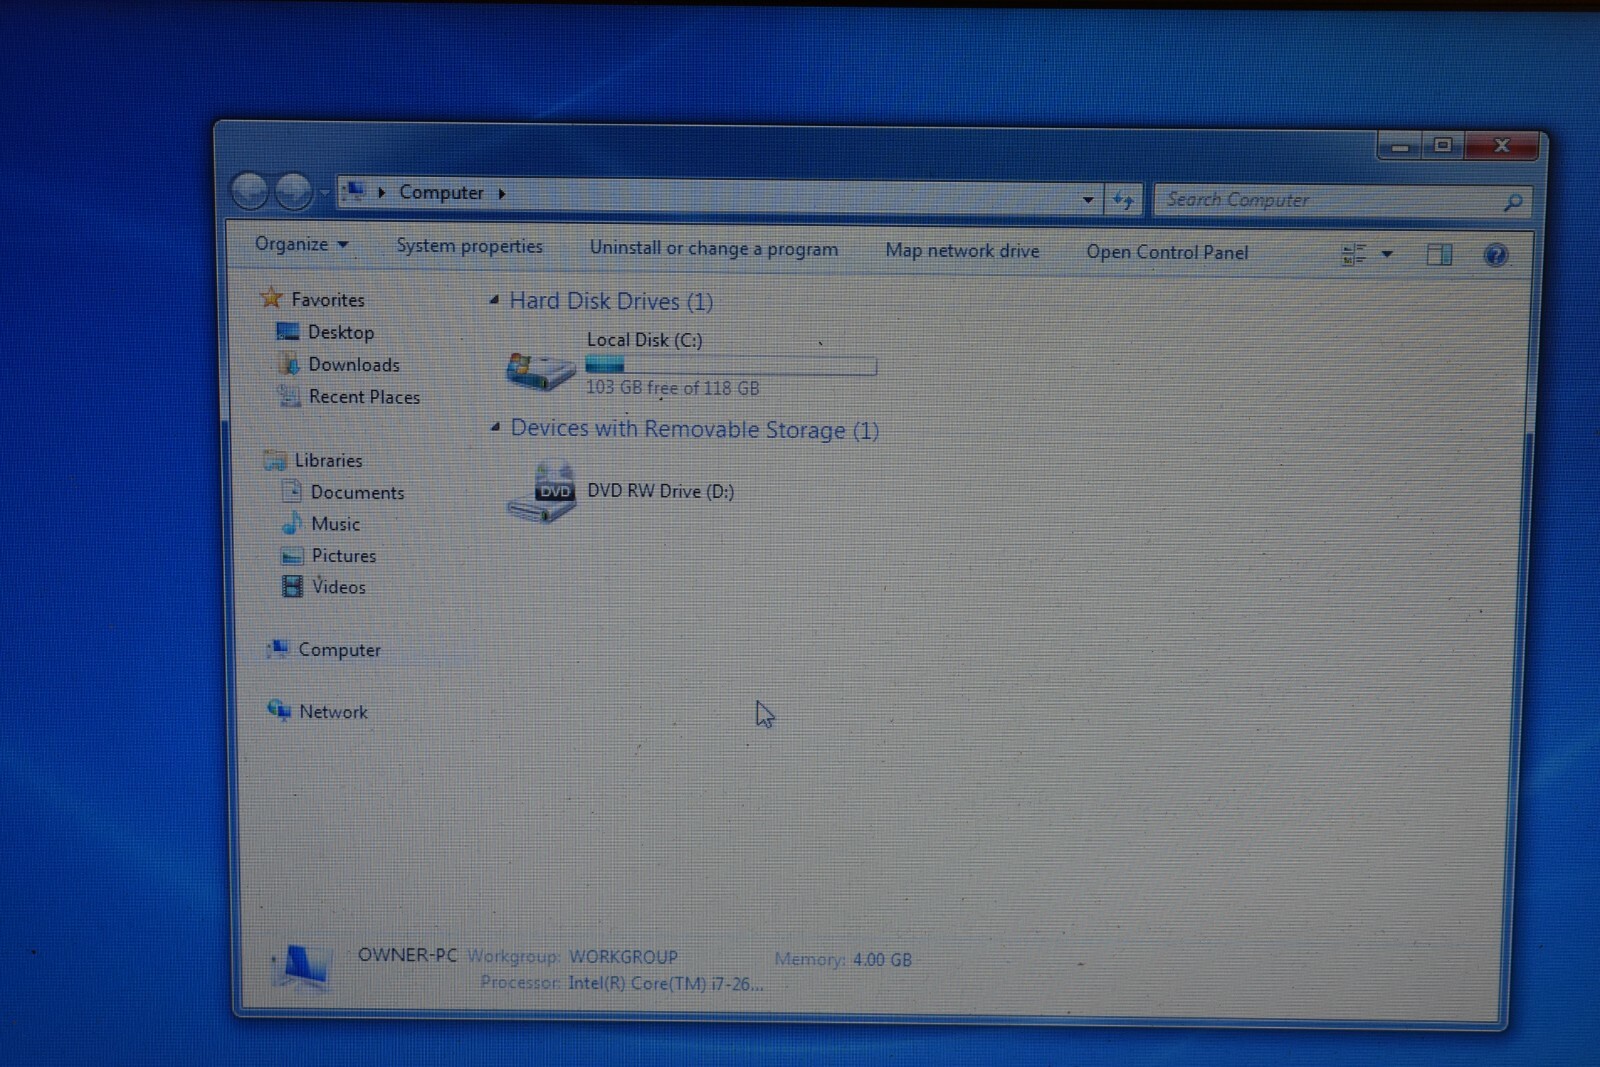Click the Local Disk (C:) drive icon
The width and height of the screenshot is (1600, 1067).
(540, 370)
